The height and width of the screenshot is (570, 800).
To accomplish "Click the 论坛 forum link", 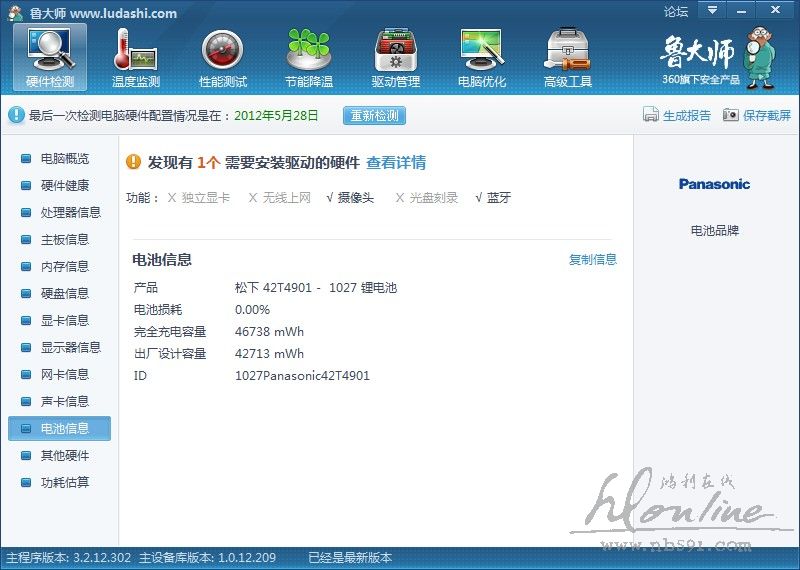I will click(x=676, y=11).
